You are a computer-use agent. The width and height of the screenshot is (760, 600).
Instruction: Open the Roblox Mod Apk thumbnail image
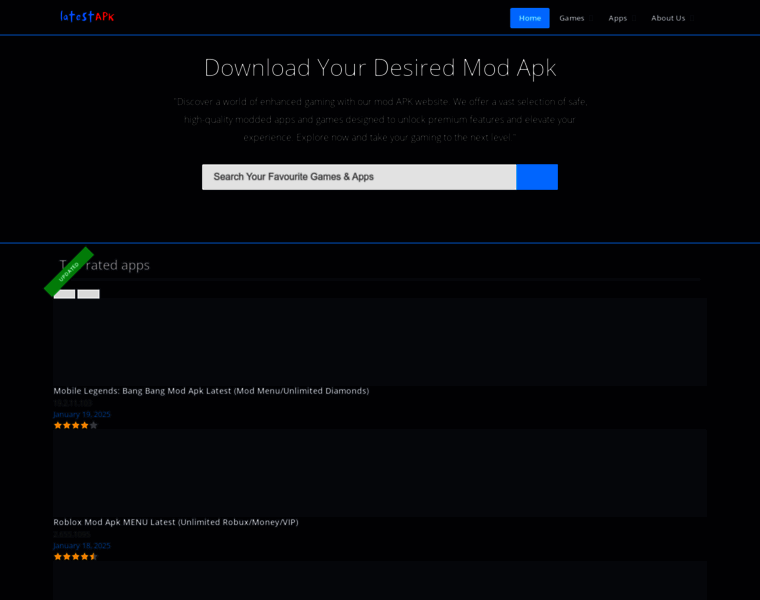(380, 473)
